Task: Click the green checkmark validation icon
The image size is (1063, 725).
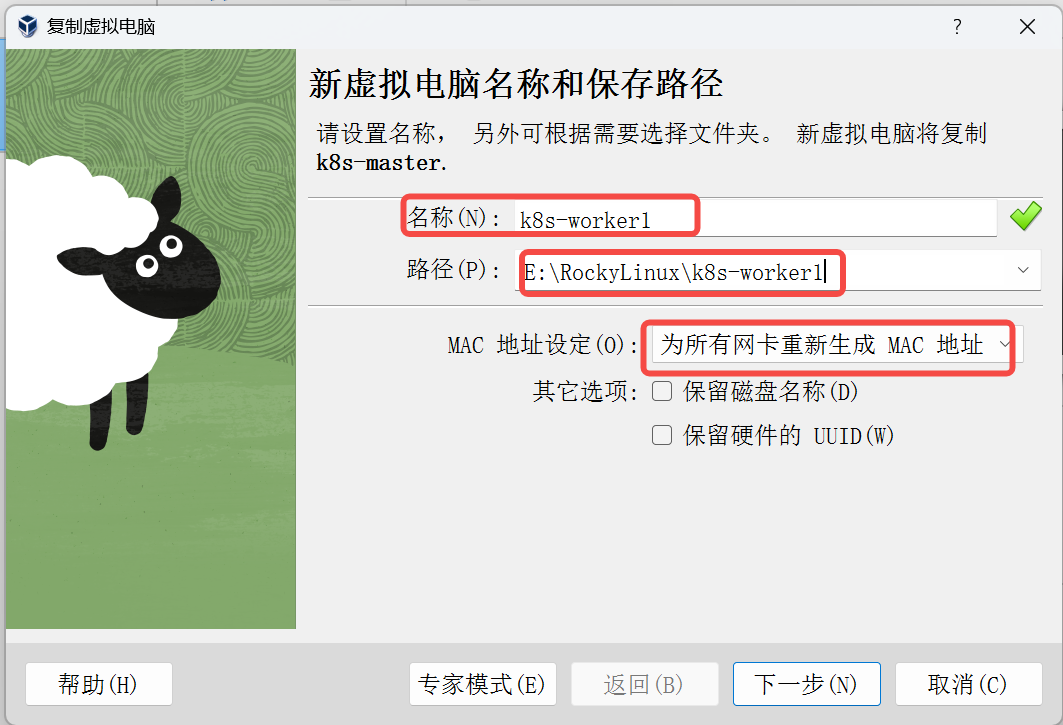Action: click(1025, 217)
